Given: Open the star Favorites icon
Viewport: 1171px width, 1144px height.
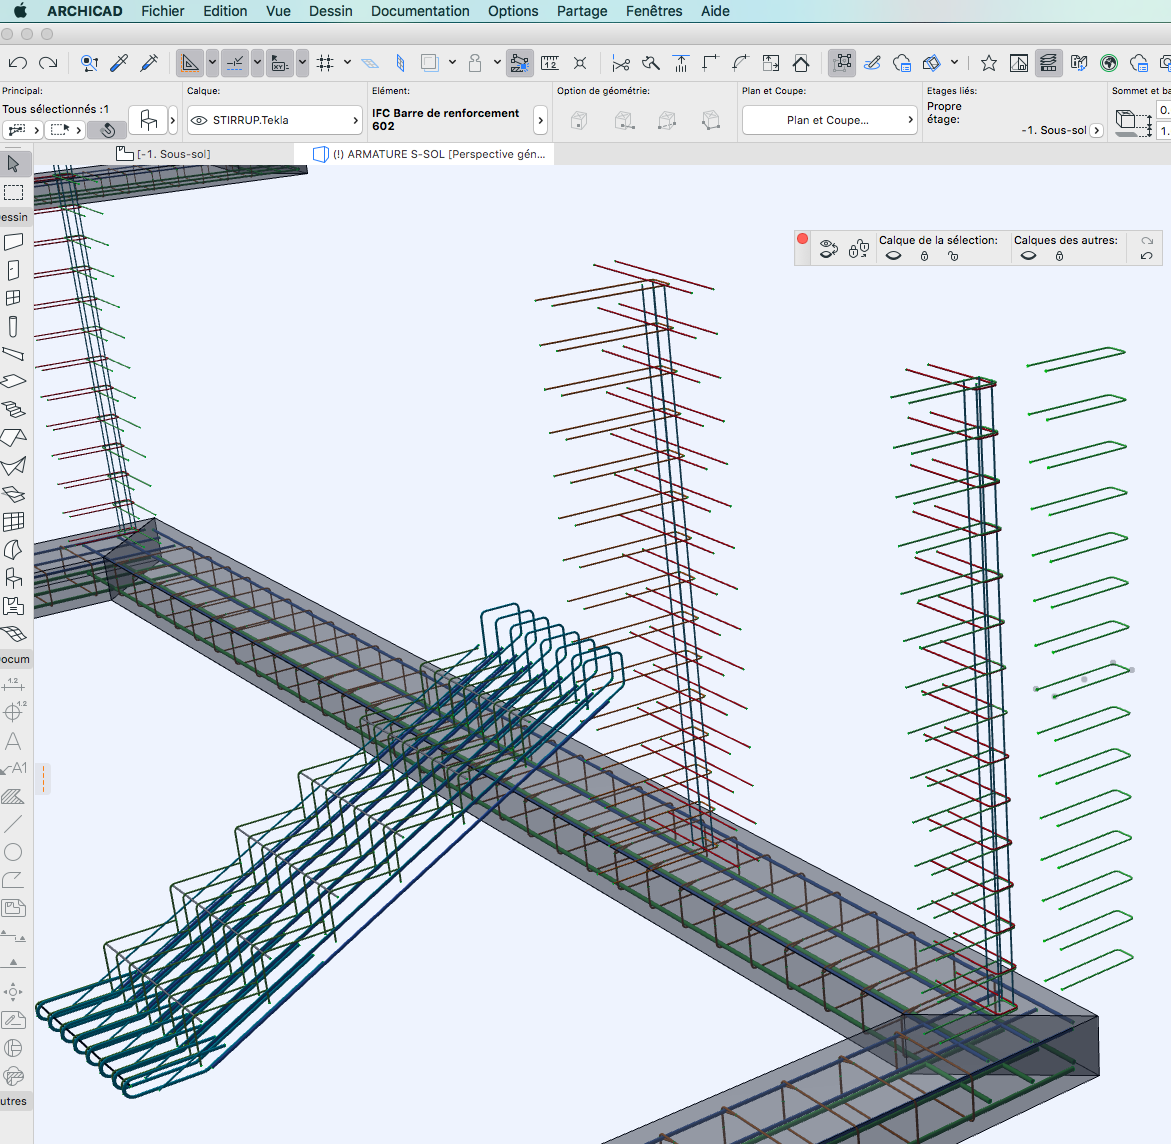Looking at the screenshot, I should click(x=988, y=63).
